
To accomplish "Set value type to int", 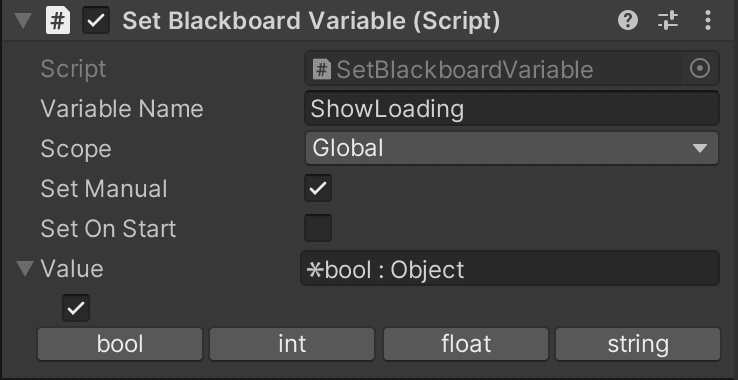I will point(292,344).
